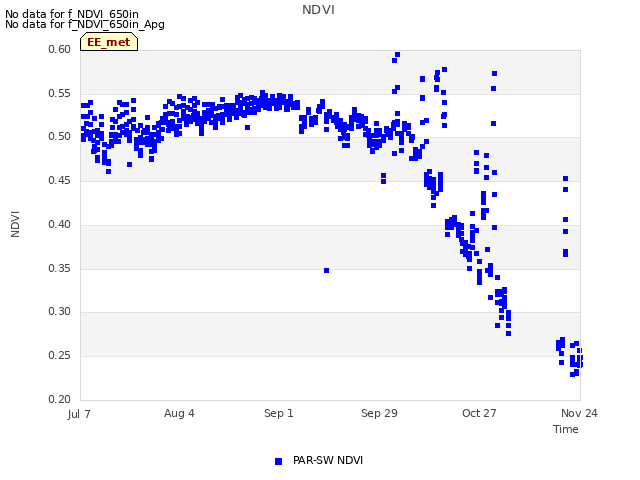
Task: Click the vertical NDVI y-axis title
Action: pyautogui.click(x=15, y=224)
